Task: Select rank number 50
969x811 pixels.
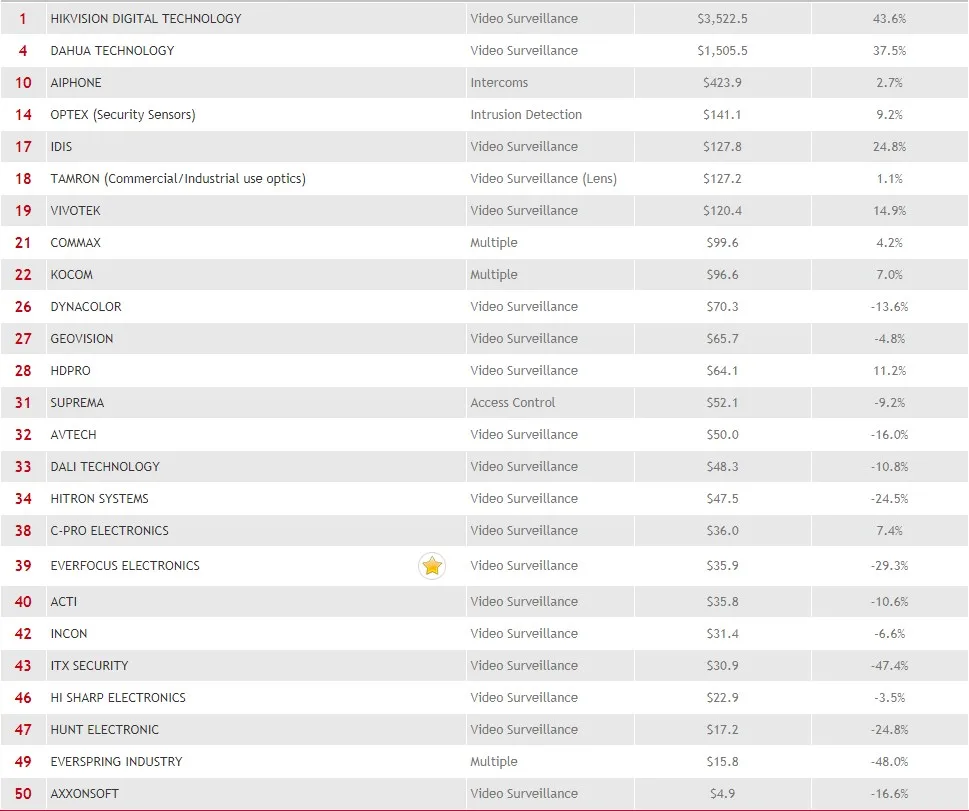Action: pos(23,794)
